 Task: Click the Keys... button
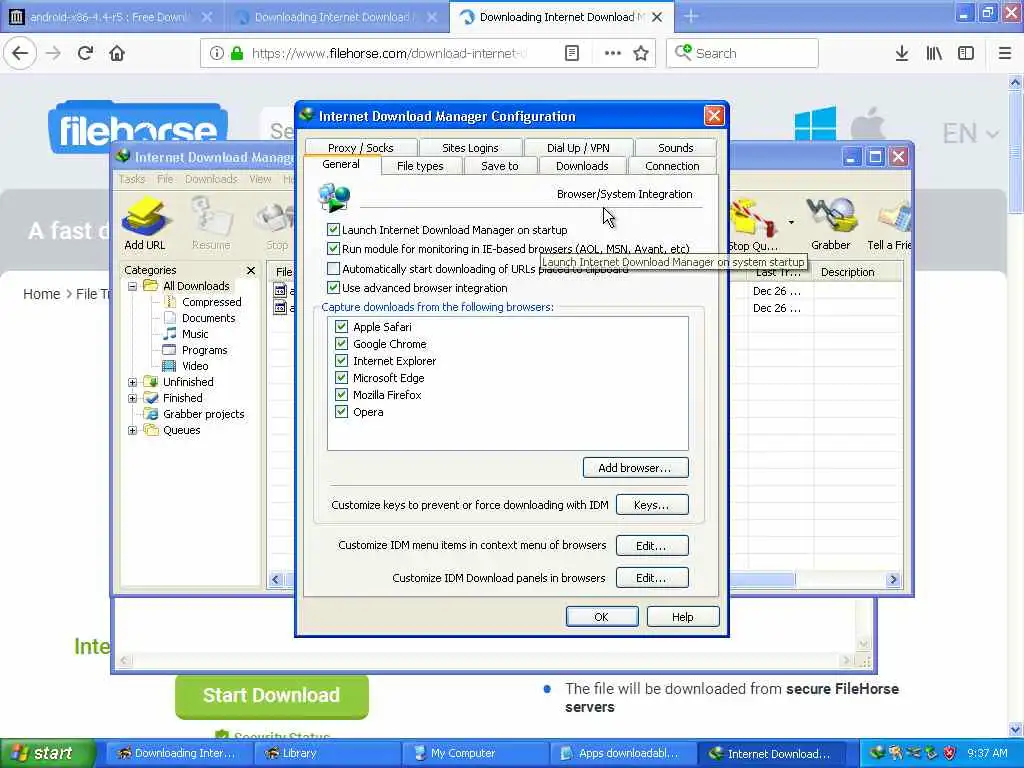652,505
